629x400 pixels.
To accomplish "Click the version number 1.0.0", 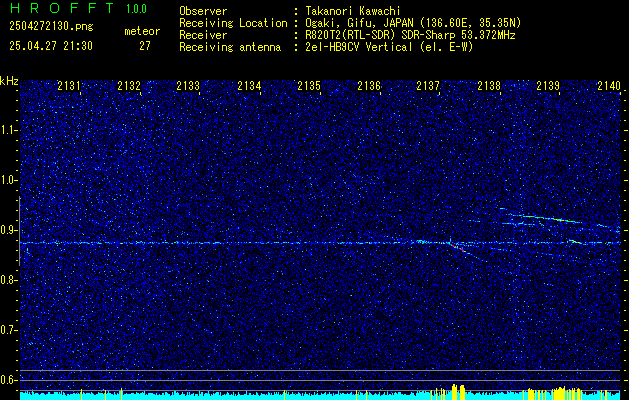I will pos(136,8).
